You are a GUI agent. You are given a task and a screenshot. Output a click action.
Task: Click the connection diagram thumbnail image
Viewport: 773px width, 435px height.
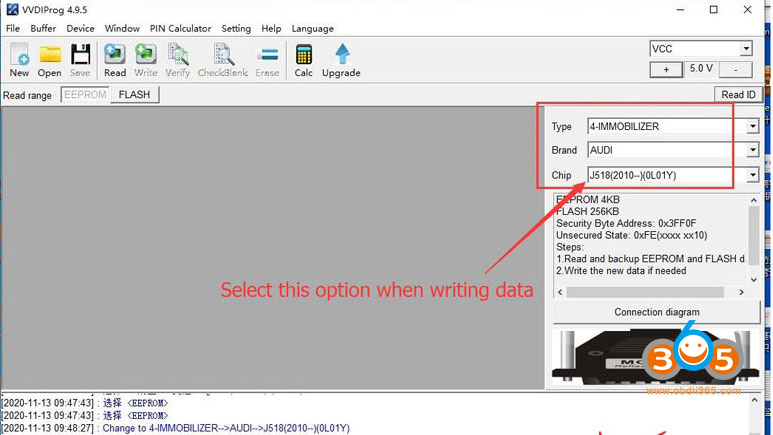656,358
